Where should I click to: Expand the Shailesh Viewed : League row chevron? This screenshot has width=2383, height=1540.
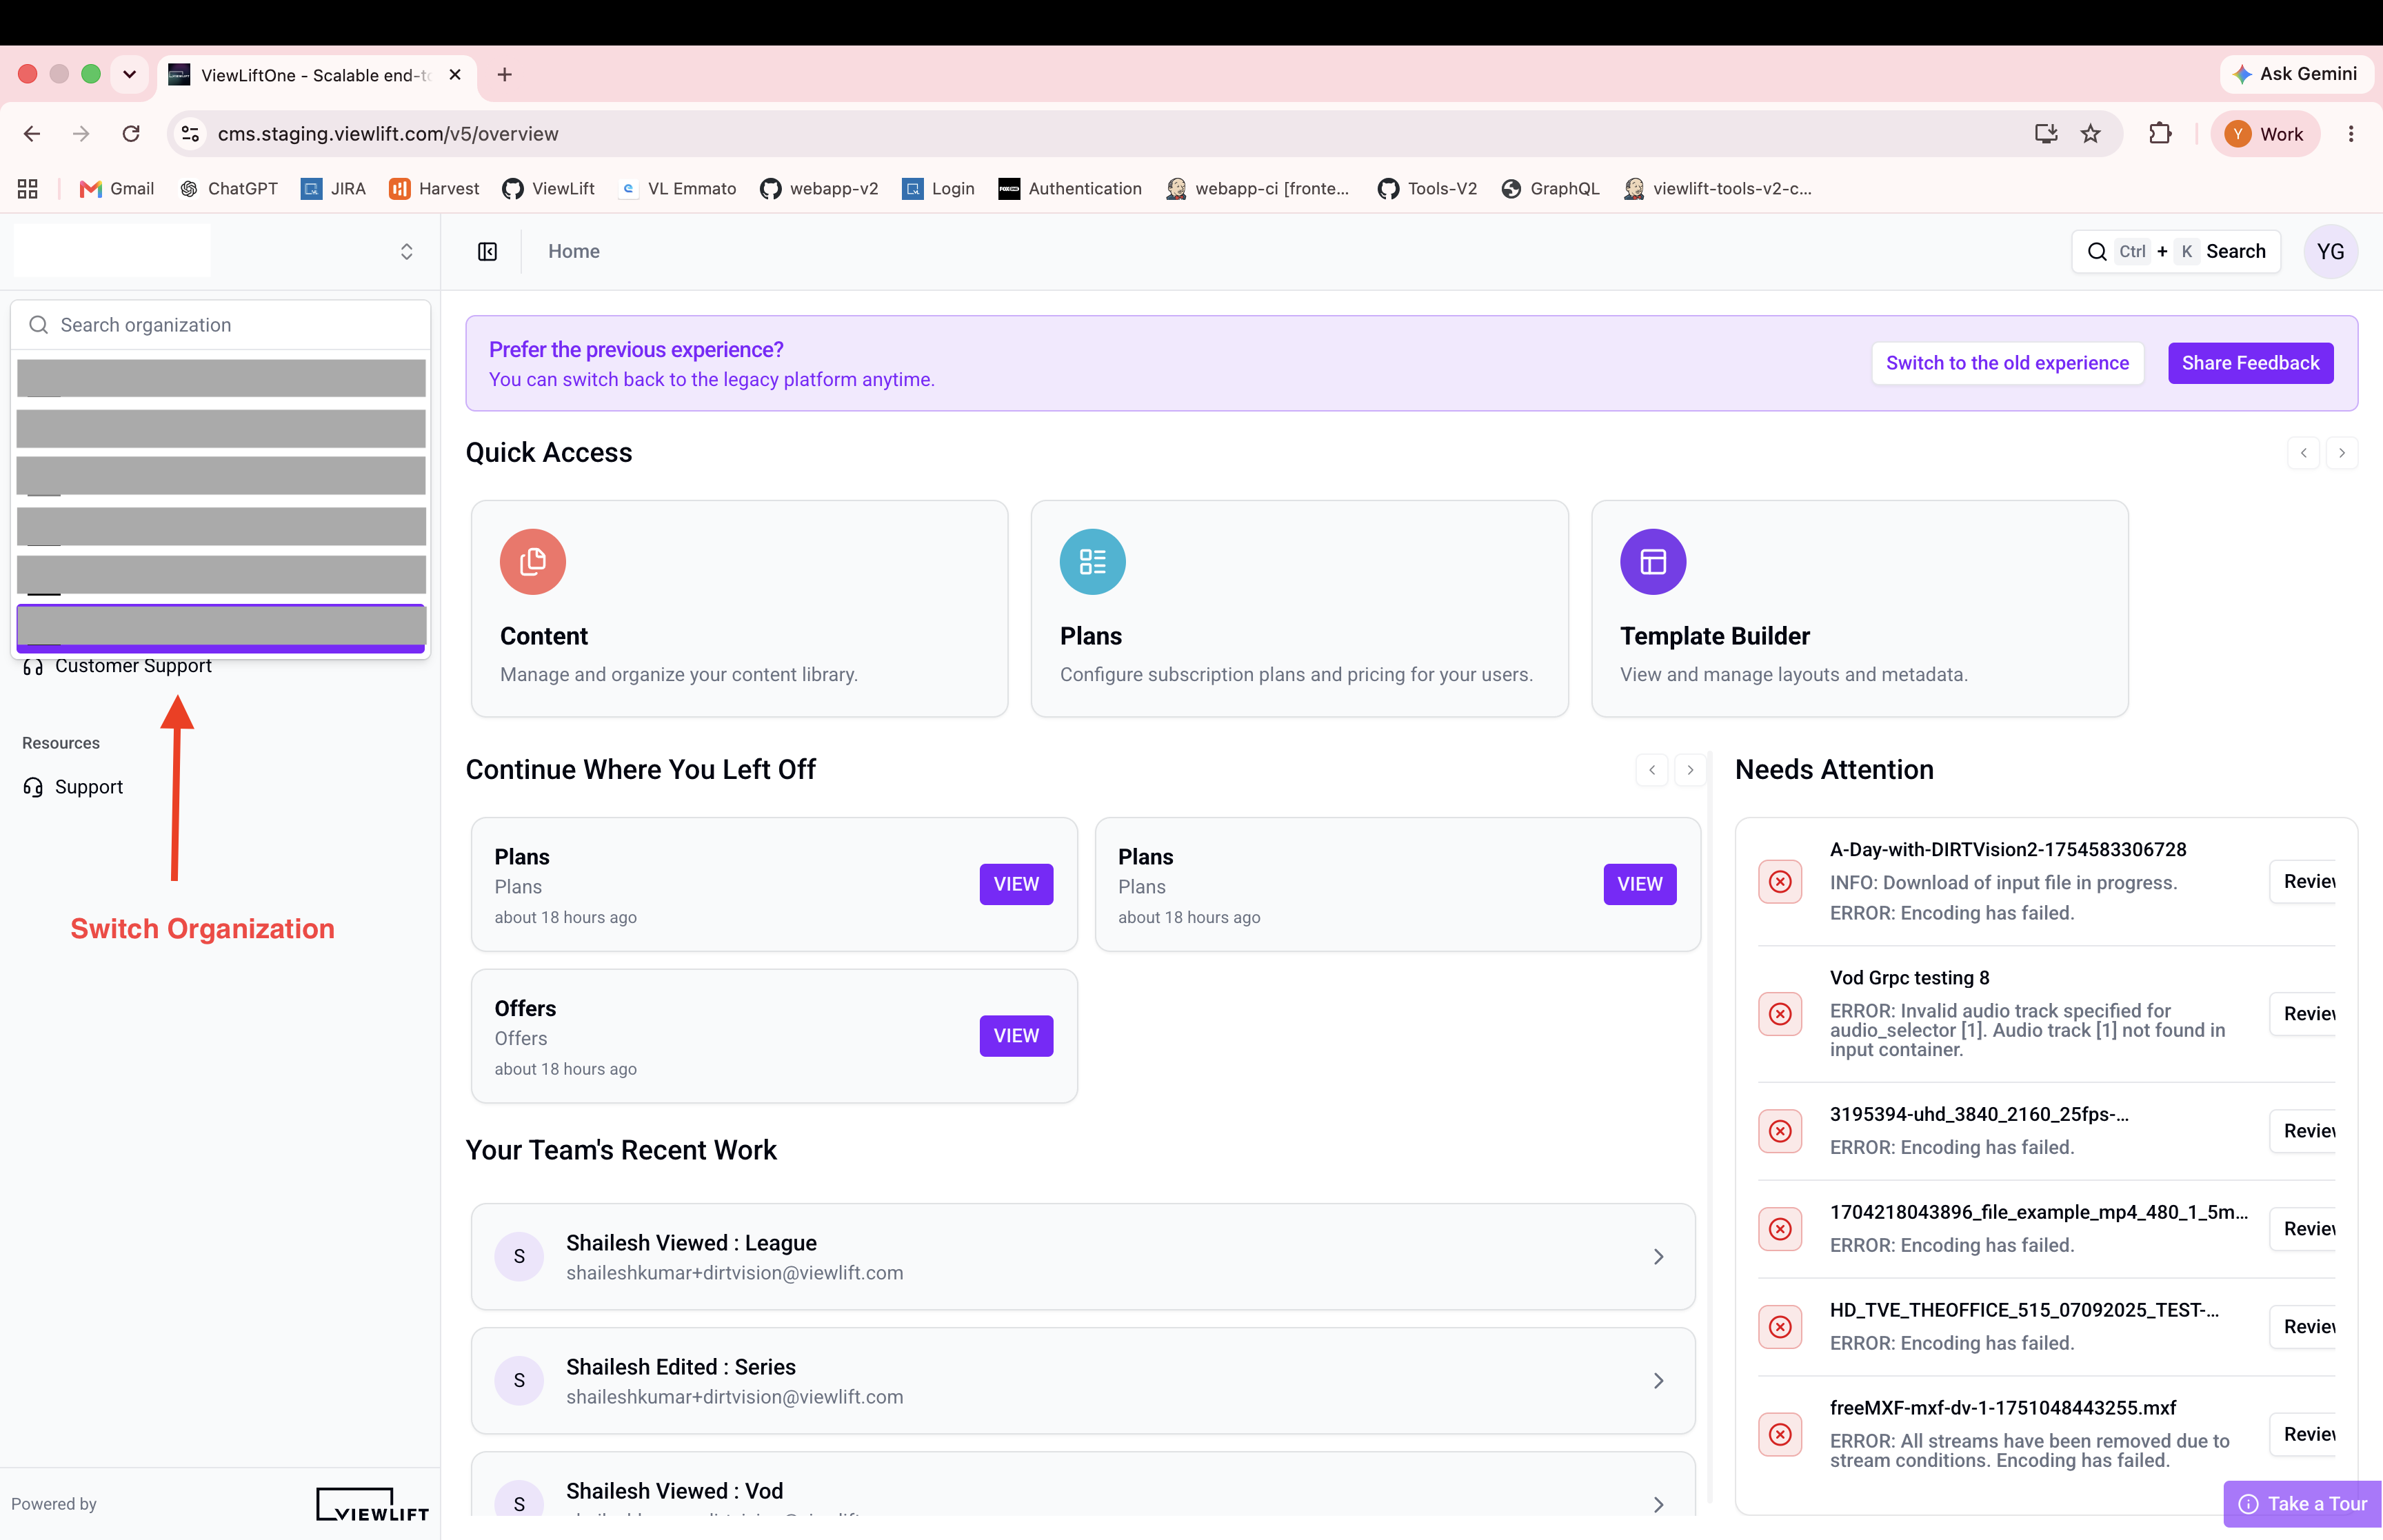1658,1257
